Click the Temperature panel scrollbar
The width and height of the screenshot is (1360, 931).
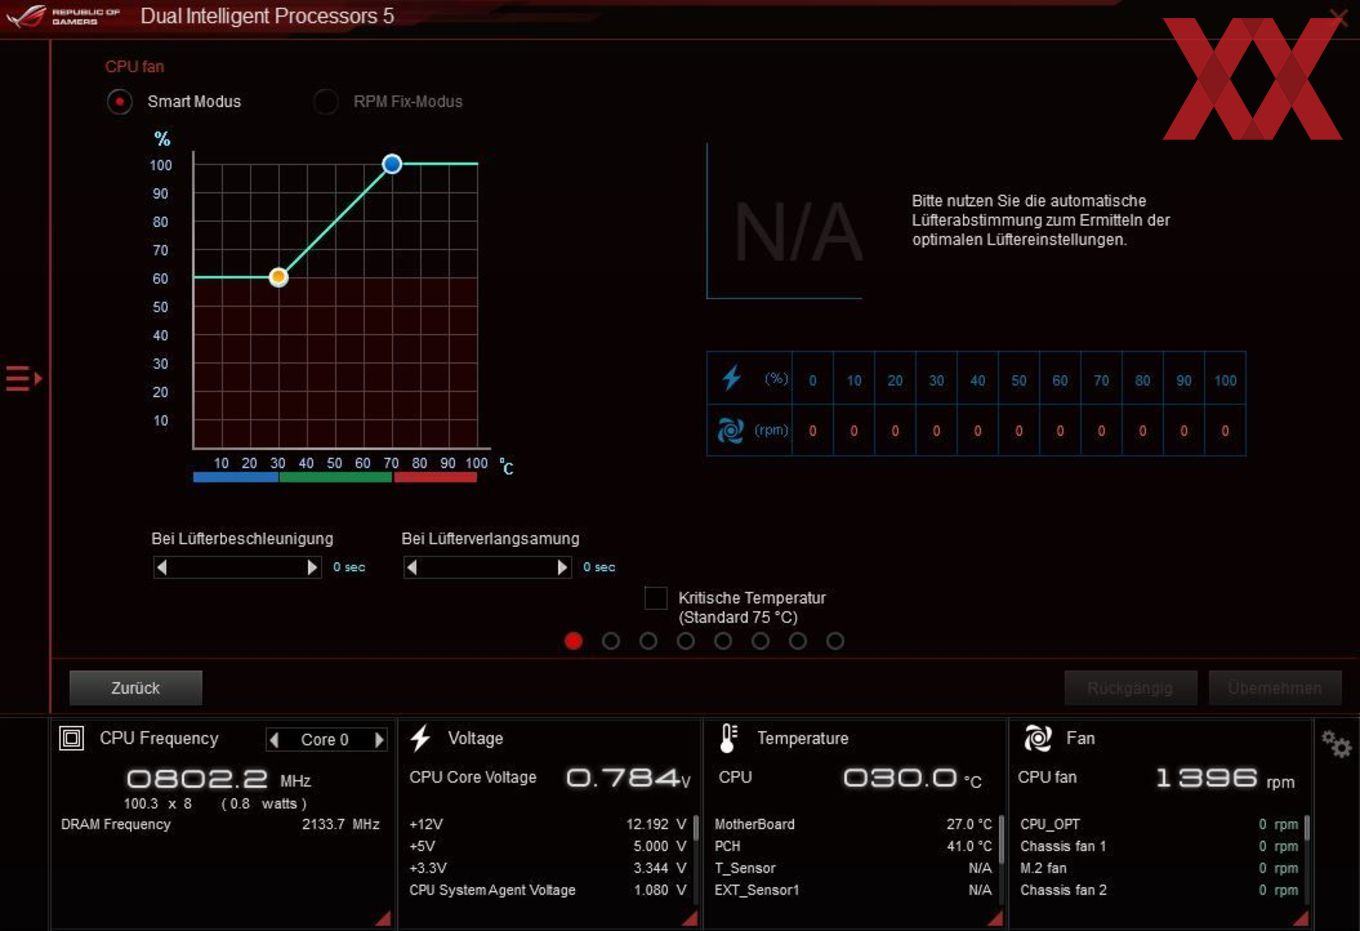(x=1001, y=840)
